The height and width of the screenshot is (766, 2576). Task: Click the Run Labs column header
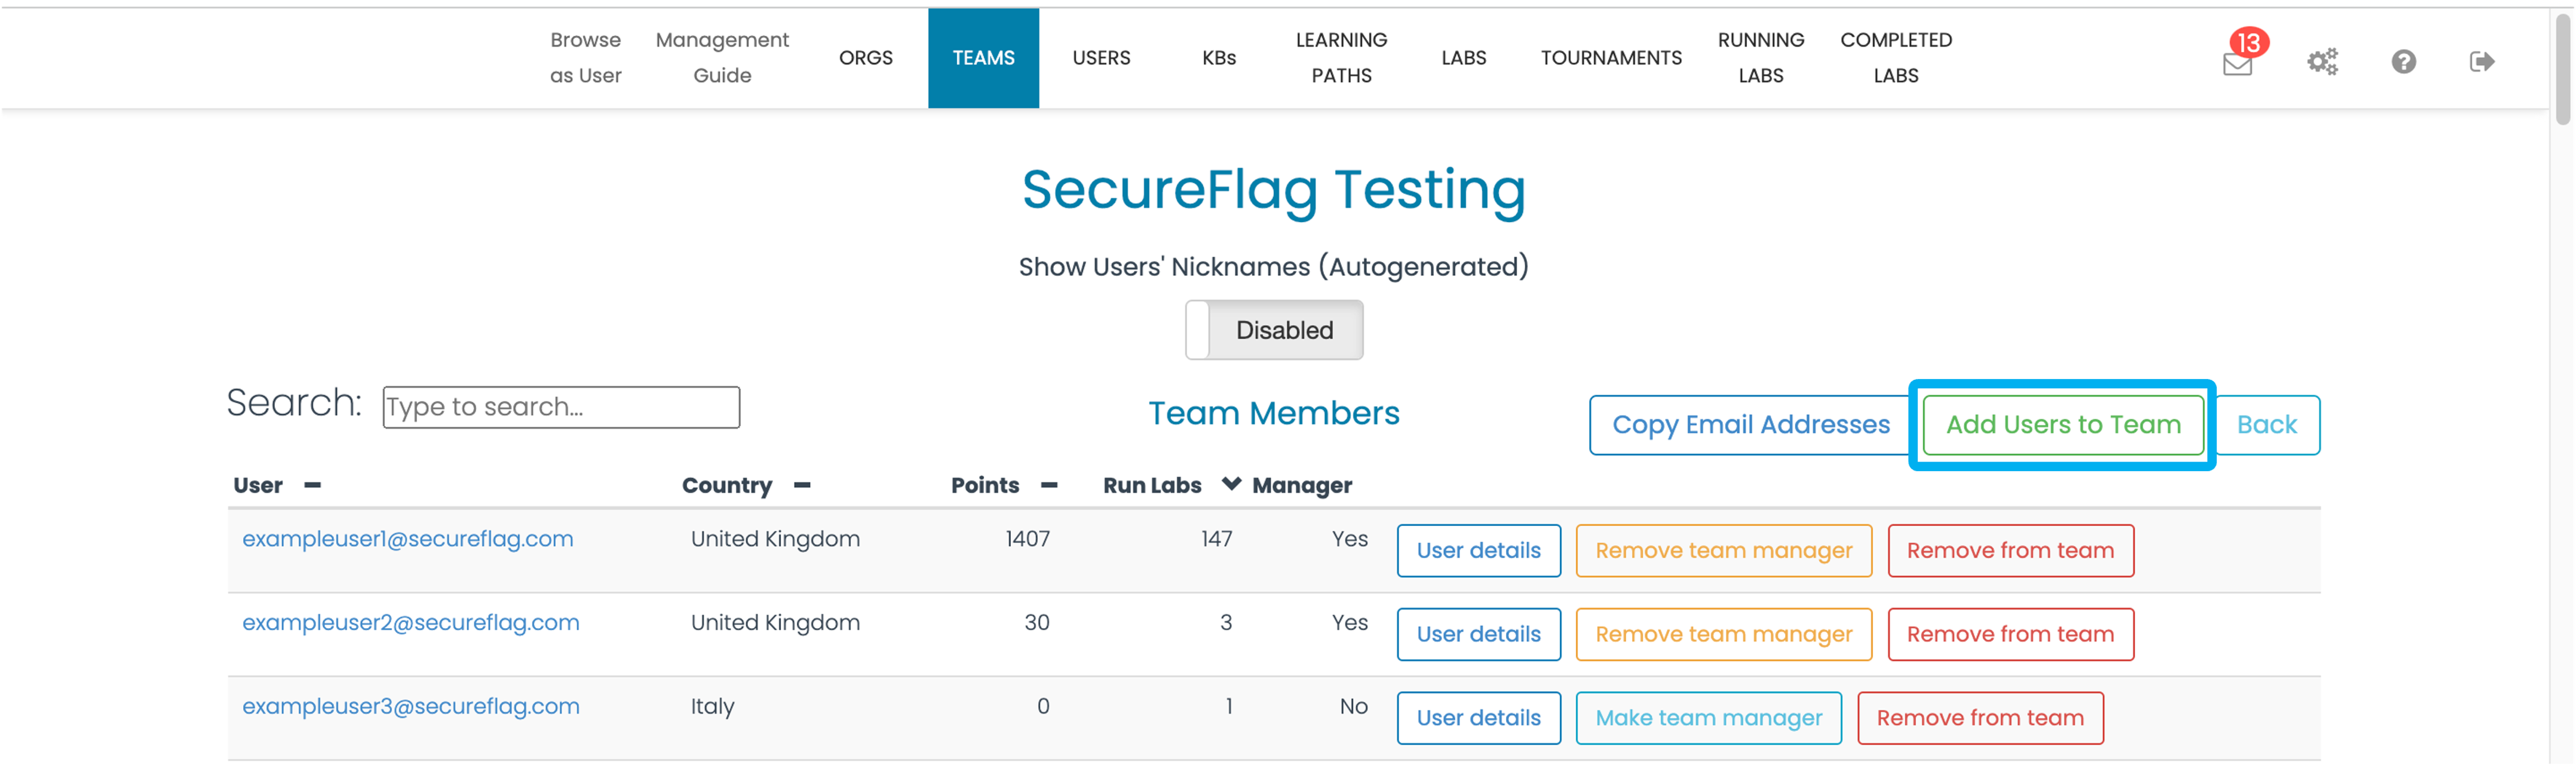pos(1152,486)
